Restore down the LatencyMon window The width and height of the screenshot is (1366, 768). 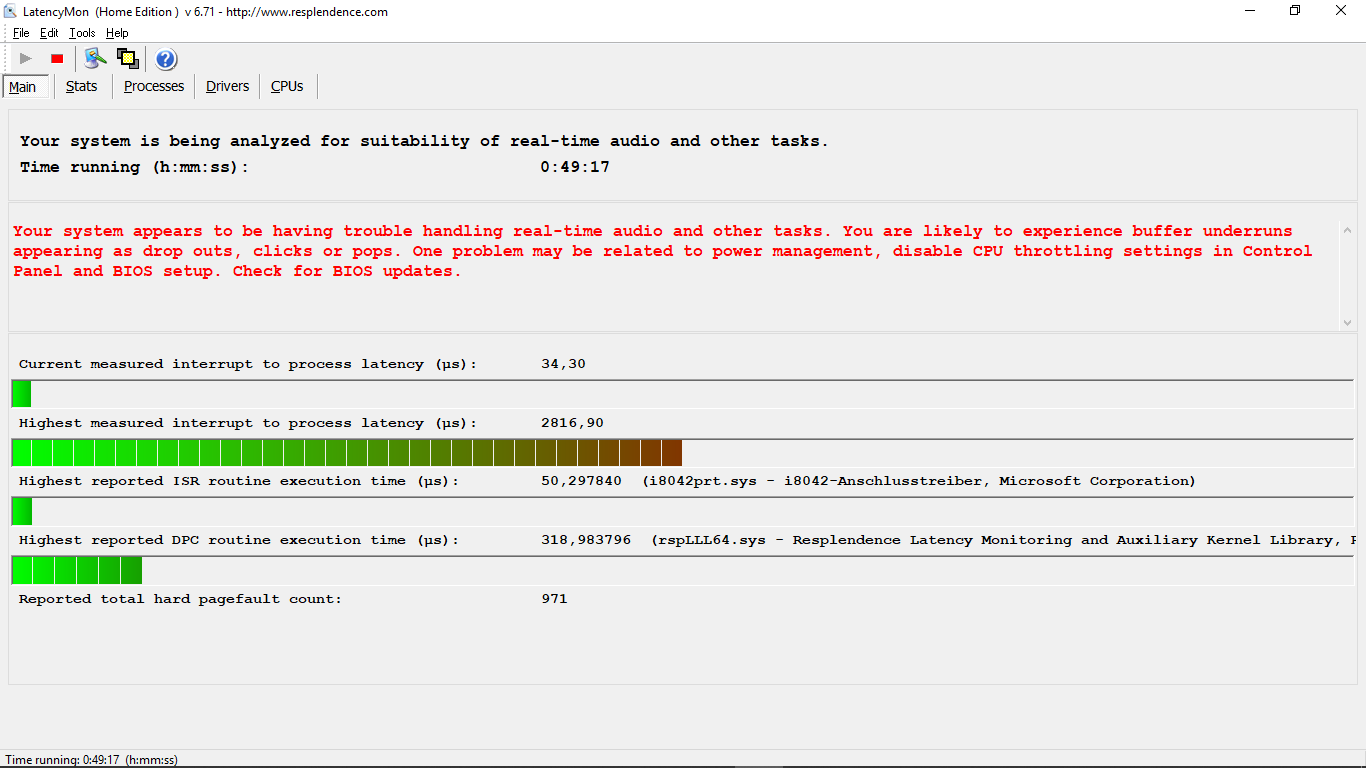pyautogui.click(x=1295, y=12)
